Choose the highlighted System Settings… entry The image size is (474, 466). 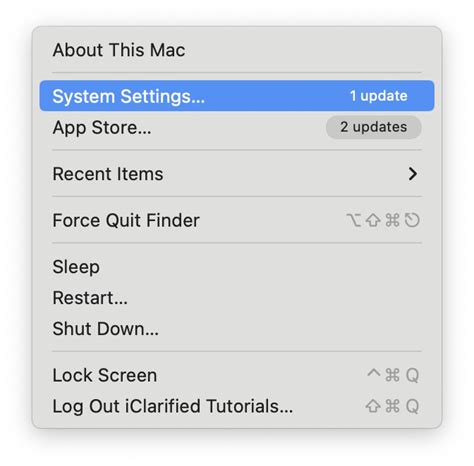(x=237, y=96)
